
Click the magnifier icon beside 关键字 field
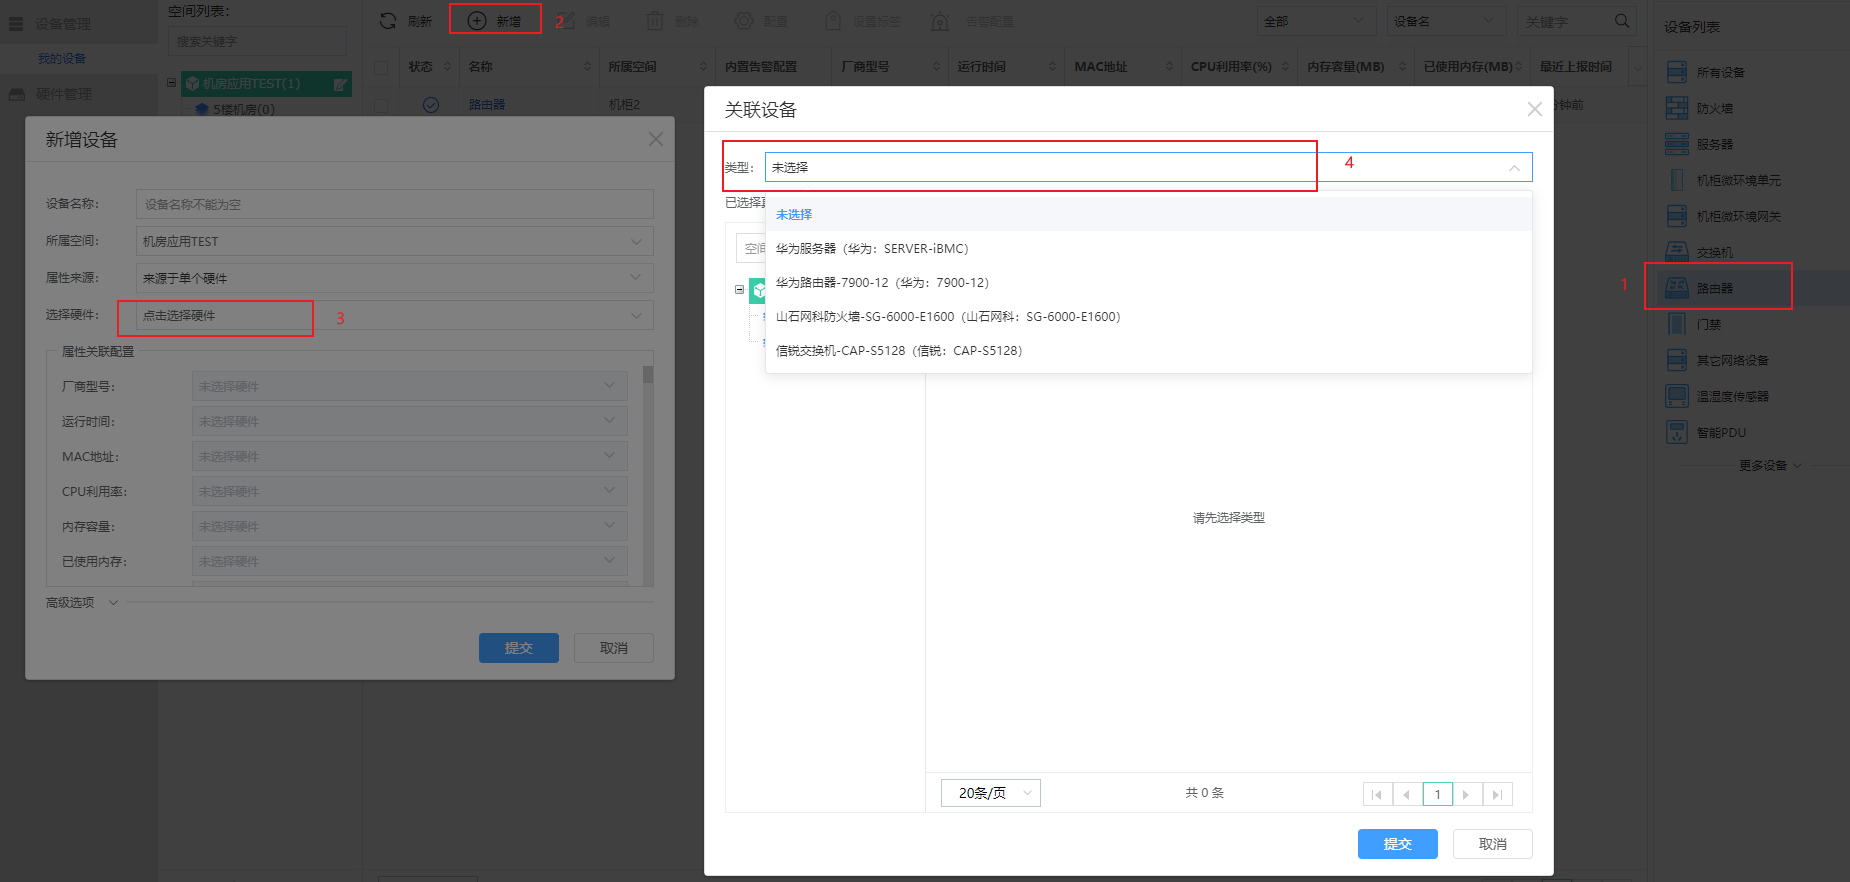point(1622,21)
